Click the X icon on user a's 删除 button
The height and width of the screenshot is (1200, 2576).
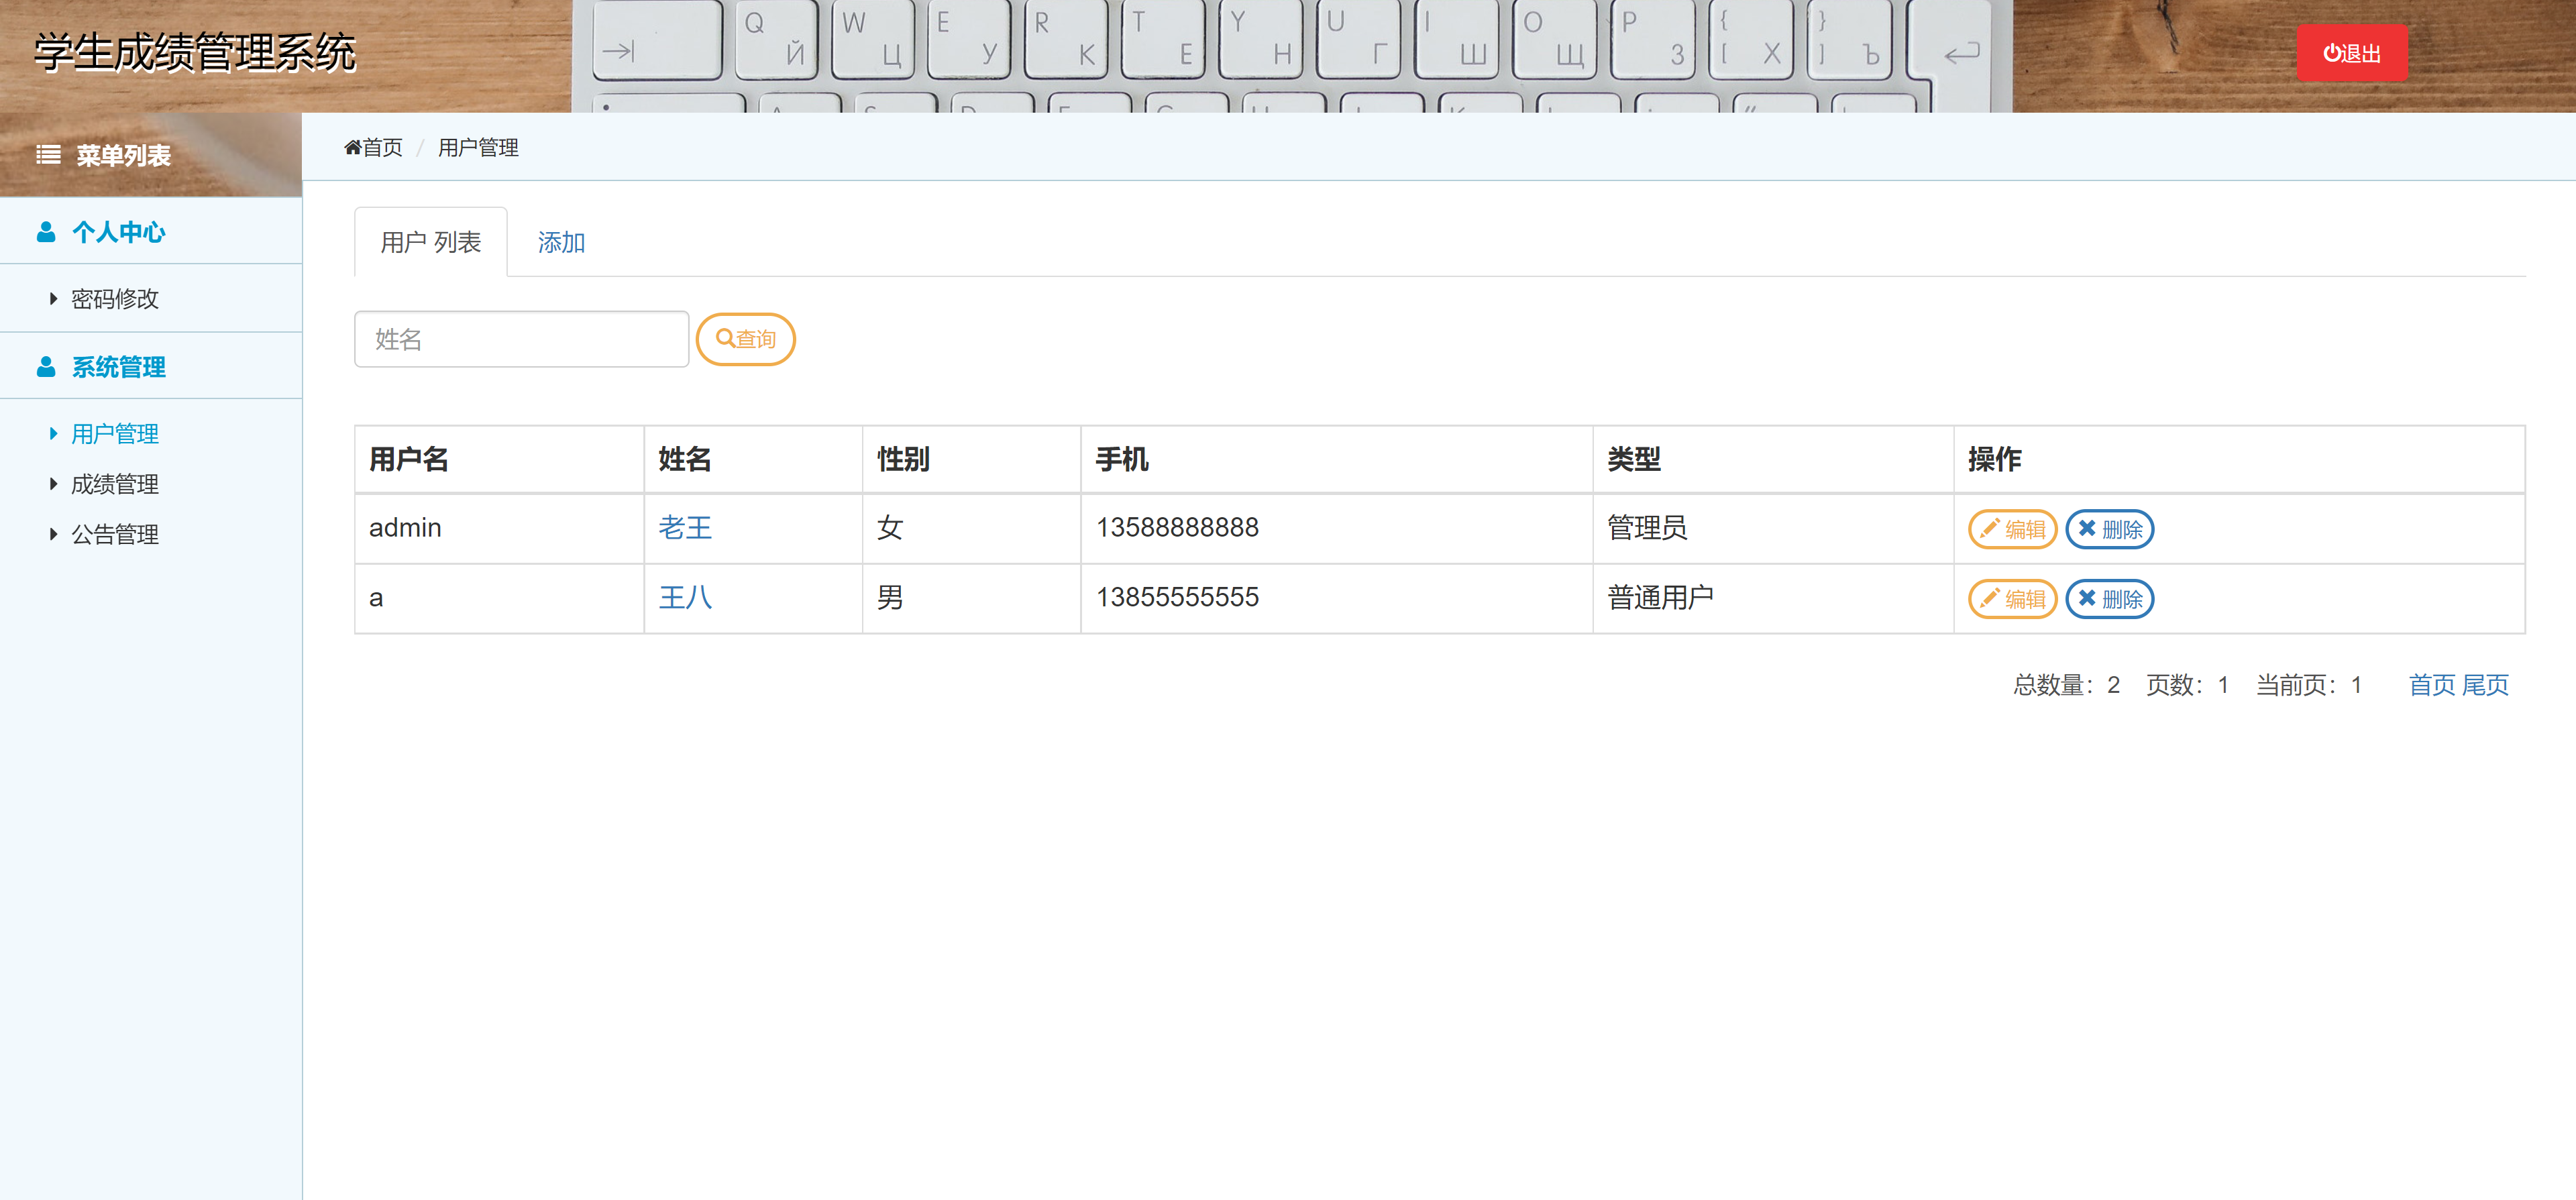(2088, 598)
